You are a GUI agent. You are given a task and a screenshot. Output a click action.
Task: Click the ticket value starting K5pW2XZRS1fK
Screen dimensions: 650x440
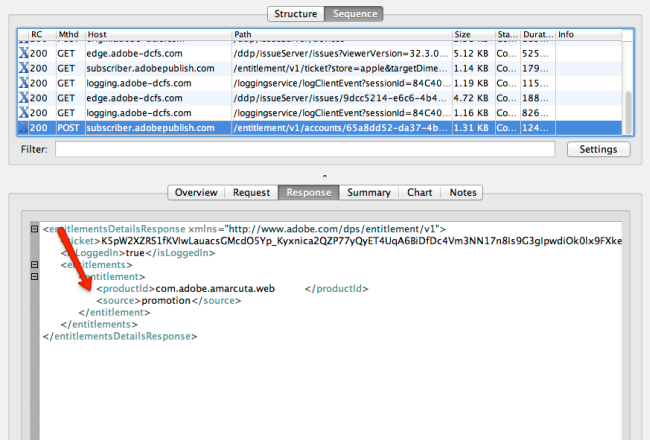tap(361, 241)
